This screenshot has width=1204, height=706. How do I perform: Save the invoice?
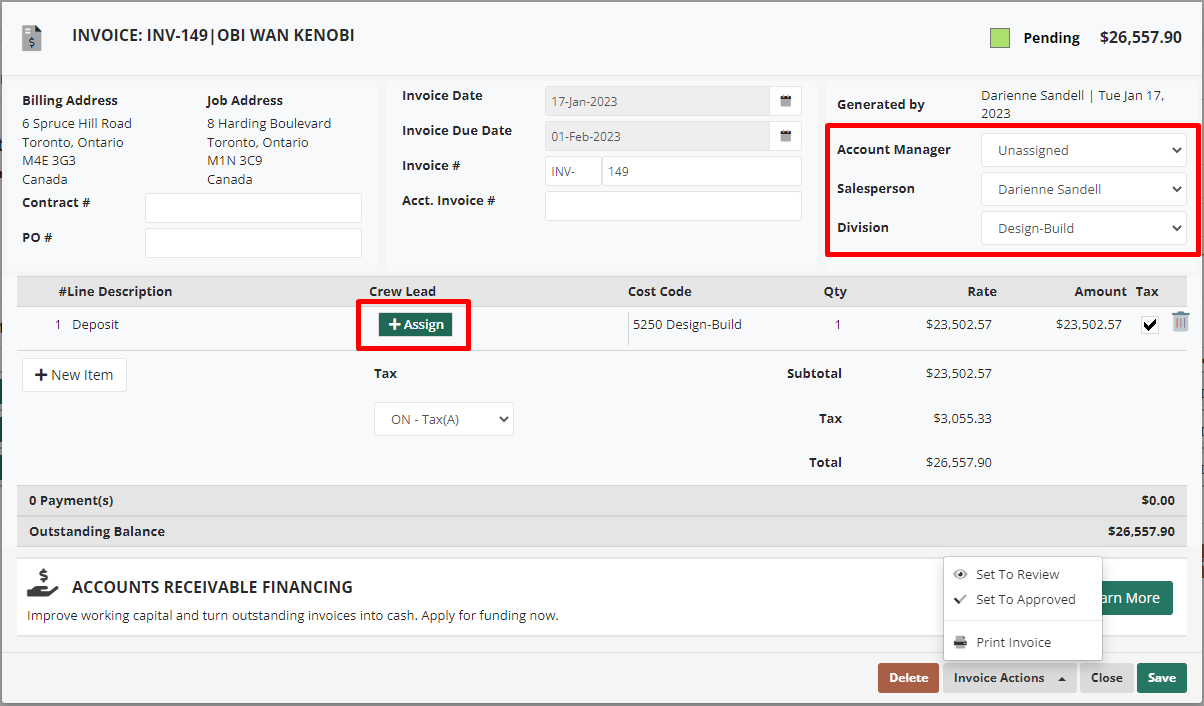[x=1161, y=677]
